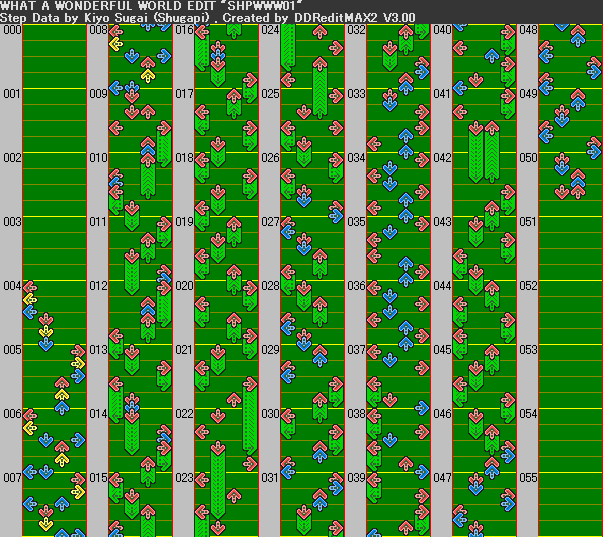This screenshot has height=537, width=603.
Task: Click the long right freeze arrow head in measure 021
Action: pyautogui.click(x=250, y=384)
